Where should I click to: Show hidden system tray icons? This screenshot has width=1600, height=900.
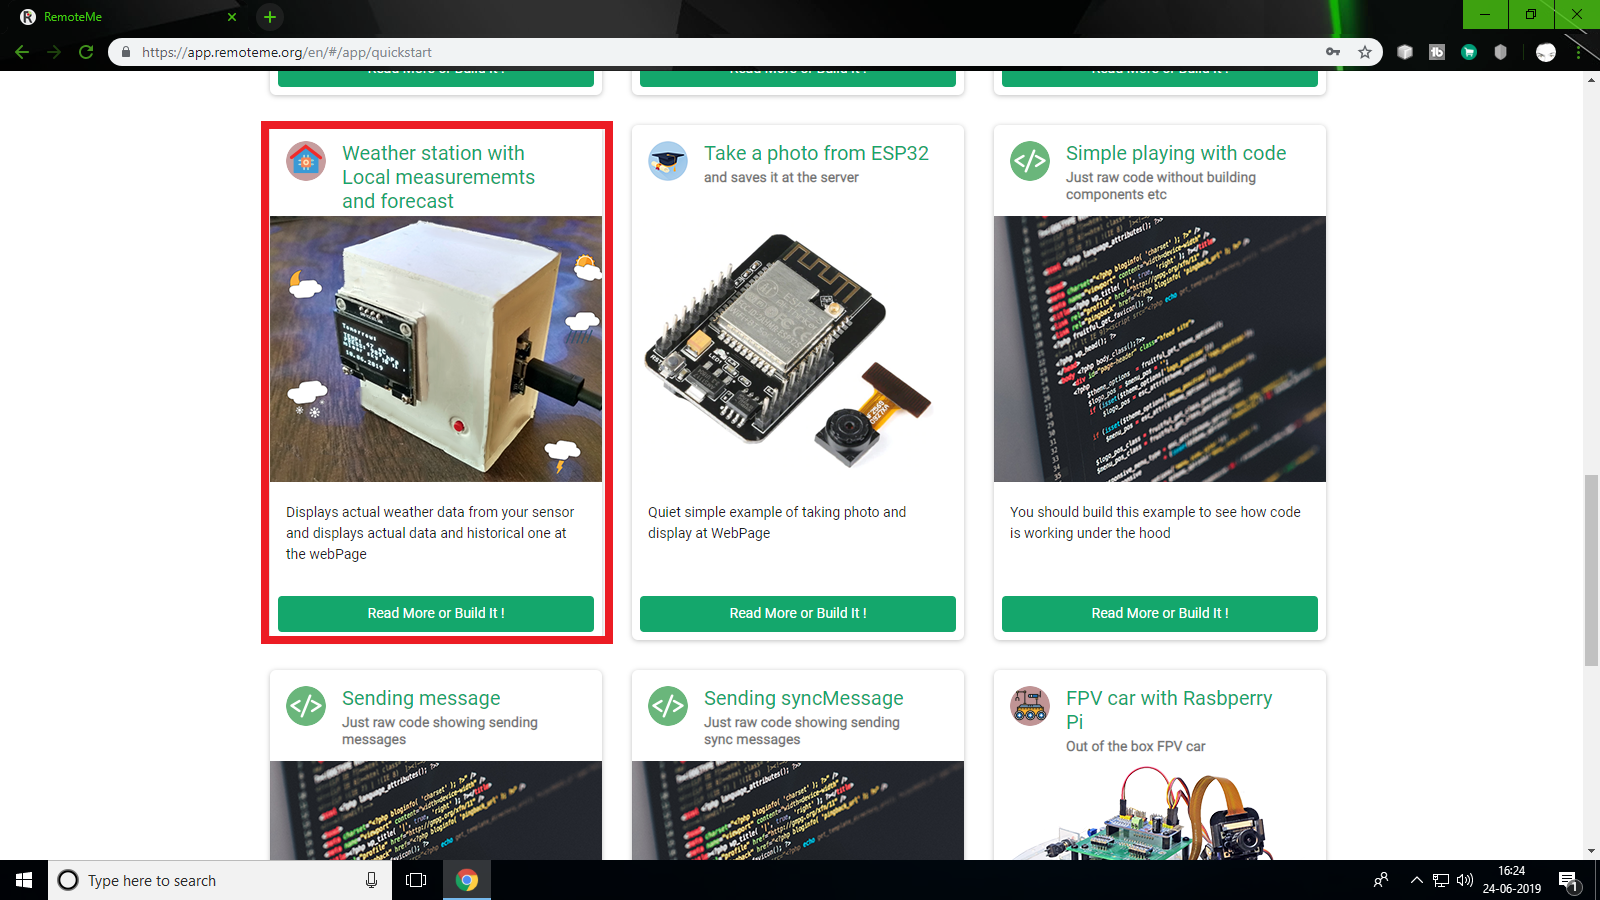point(1416,880)
